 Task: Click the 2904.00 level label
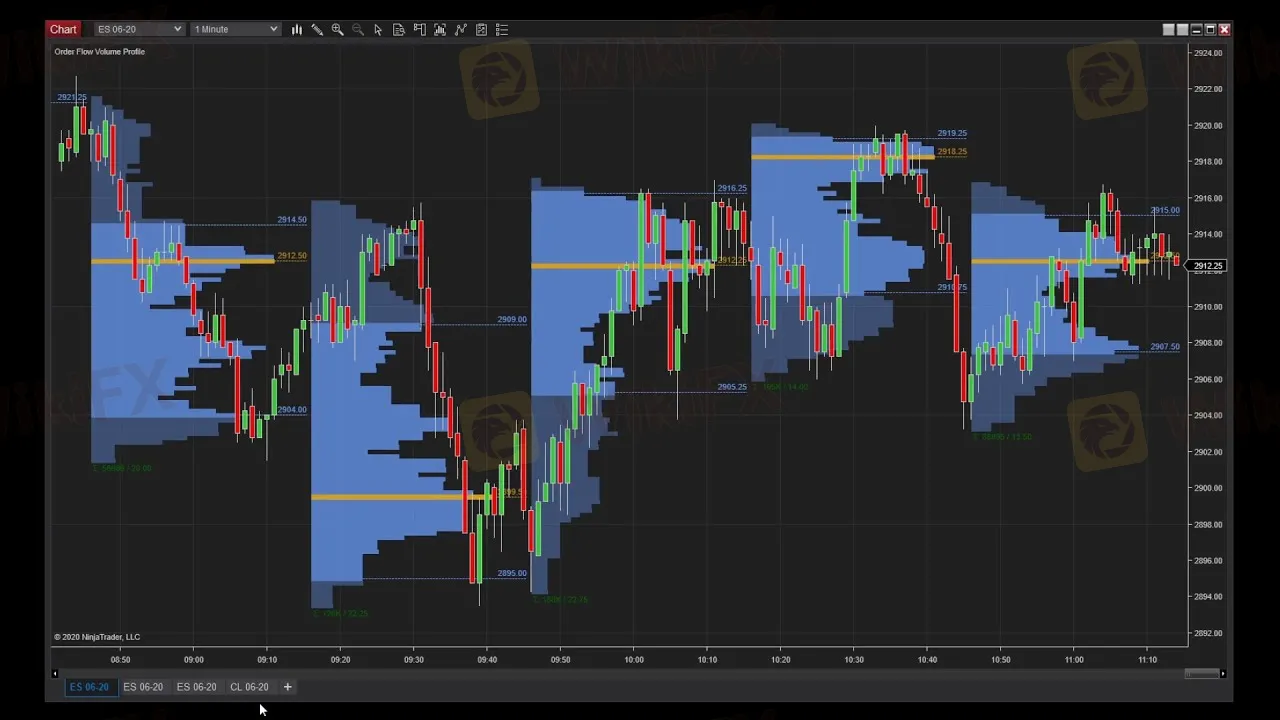coord(292,410)
